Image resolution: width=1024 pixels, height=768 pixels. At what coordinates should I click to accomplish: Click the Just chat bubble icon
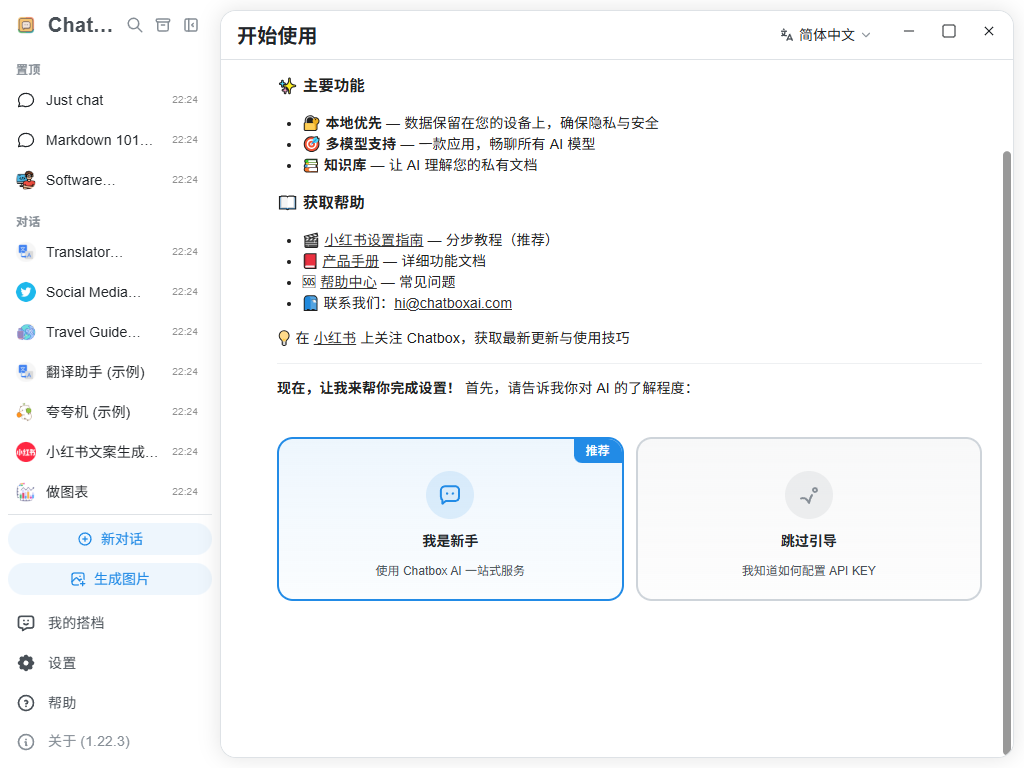click(x=25, y=100)
